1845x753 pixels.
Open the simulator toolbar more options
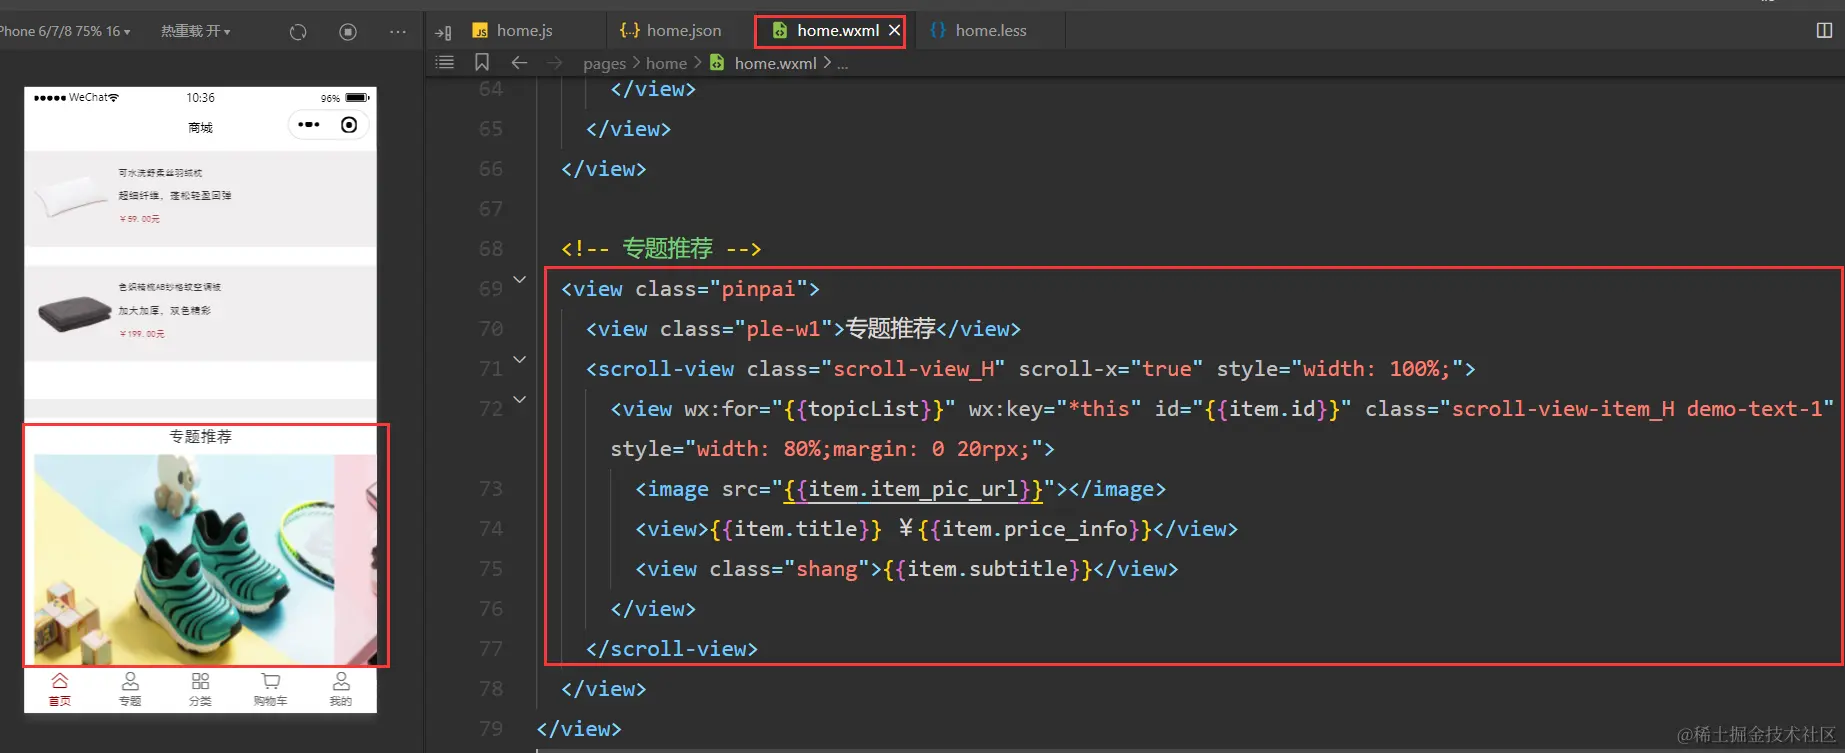[398, 32]
